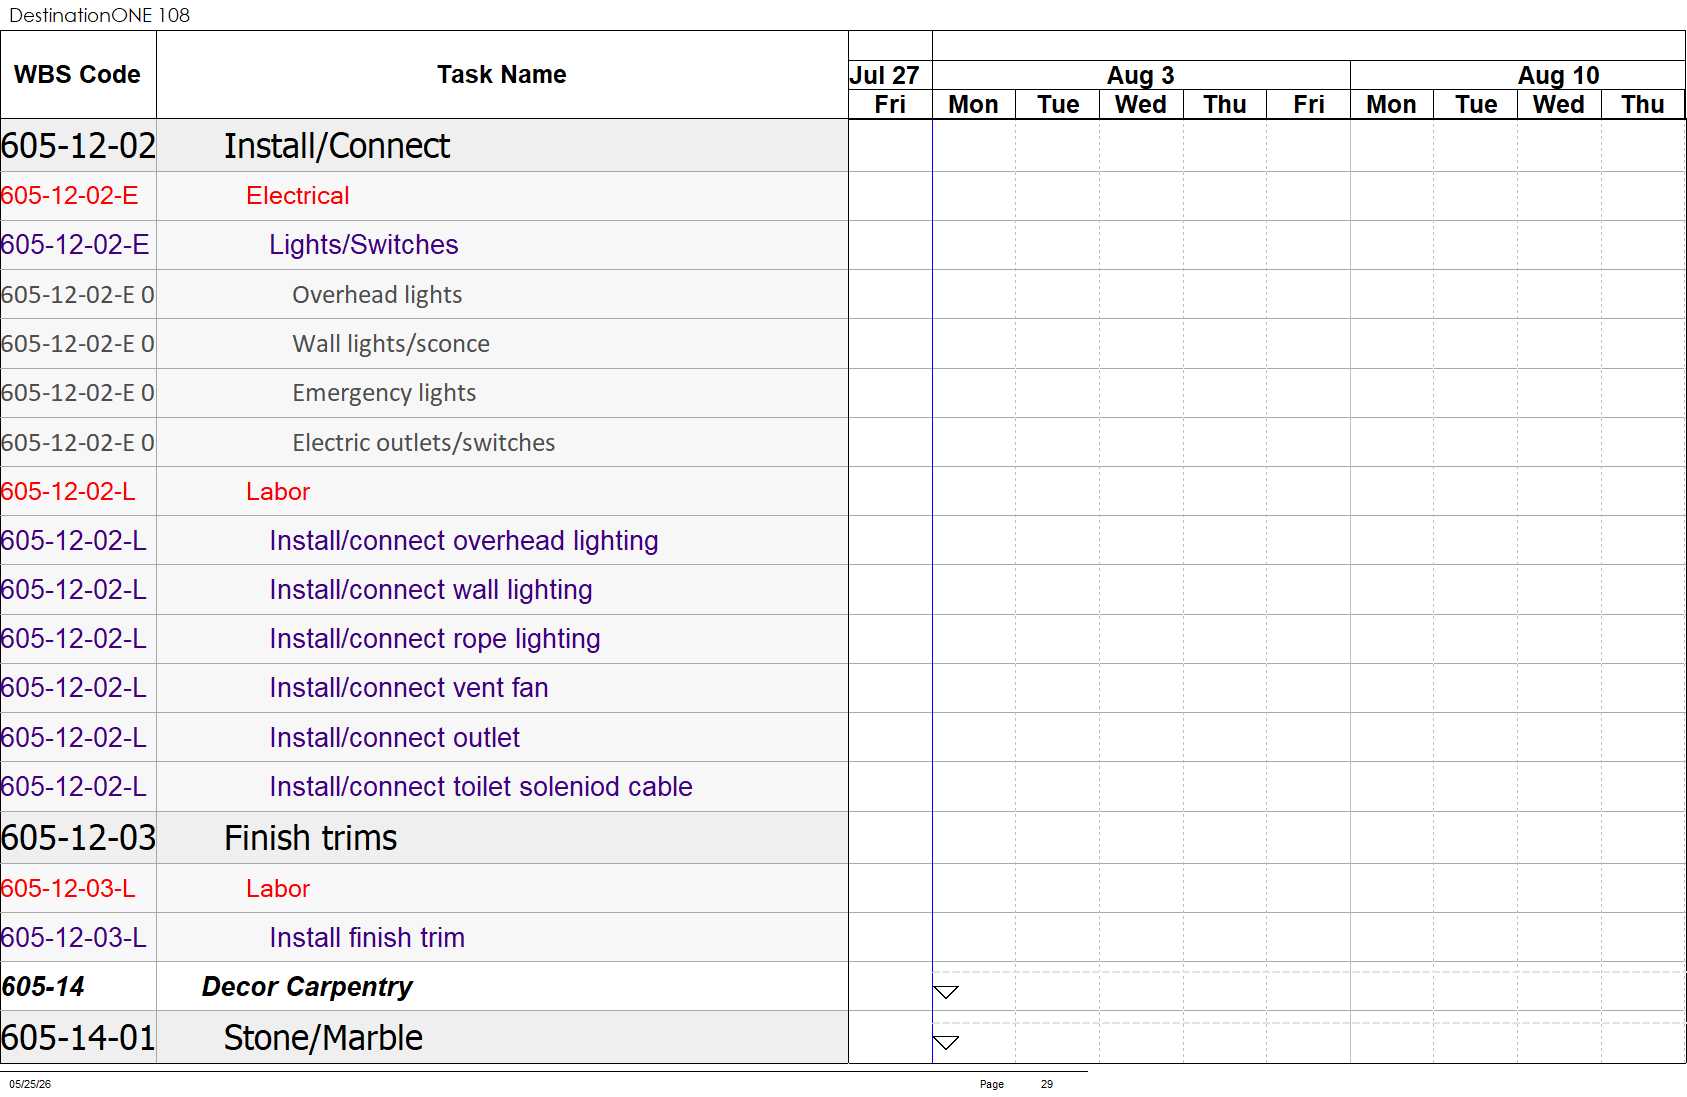Click the Tue day header under Aug 10
Image resolution: width=1687 pixels, height=1097 pixels.
(x=1476, y=105)
